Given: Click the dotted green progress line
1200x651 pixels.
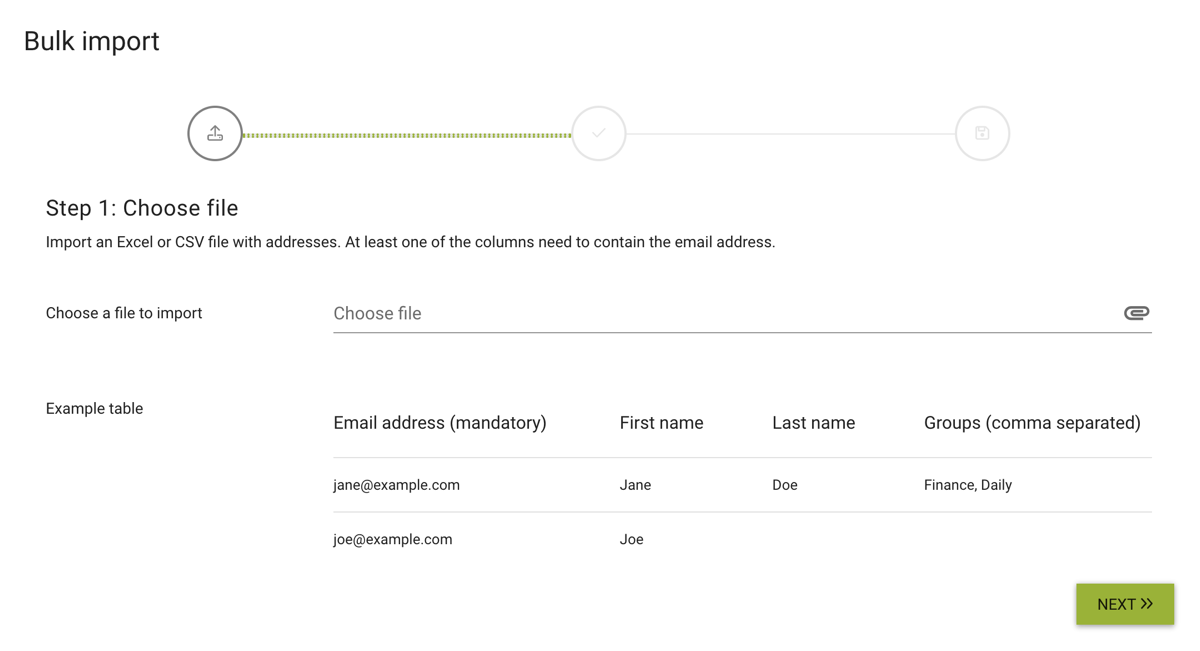Looking at the screenshot, I should pyautogui.click(x=407, y=135).
